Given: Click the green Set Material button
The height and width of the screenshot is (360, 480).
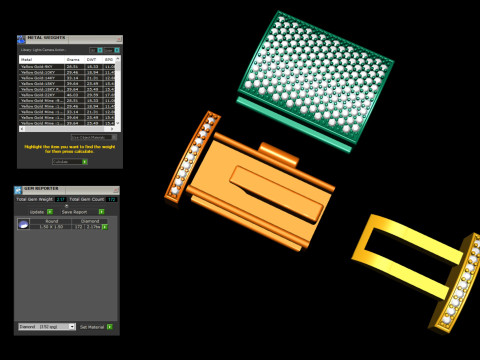Looking at the screenshot, I should coord(110,327).
